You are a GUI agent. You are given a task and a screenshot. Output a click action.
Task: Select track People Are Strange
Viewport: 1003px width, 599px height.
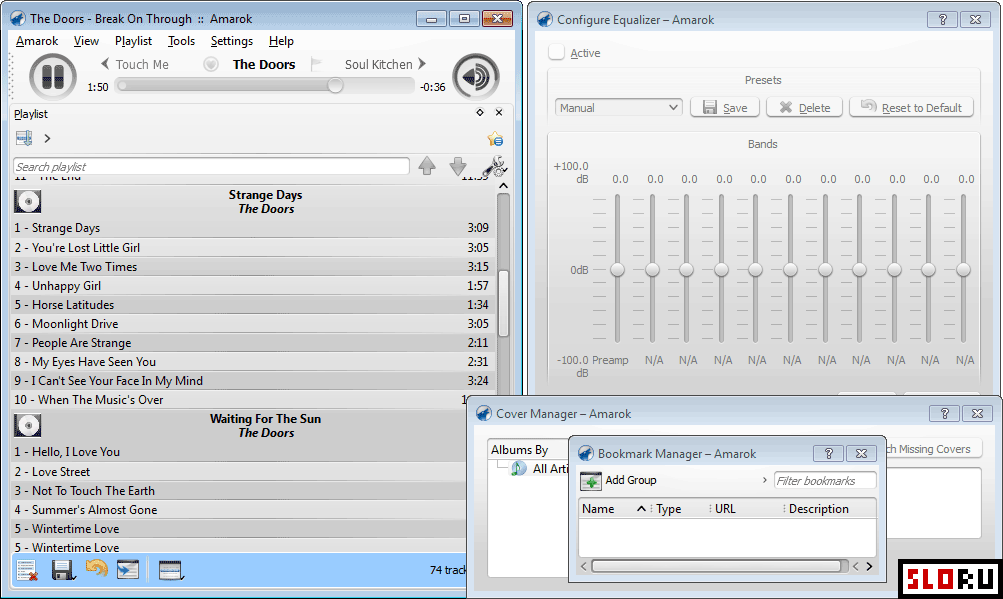pyautogui.click(x=252, y=343)
